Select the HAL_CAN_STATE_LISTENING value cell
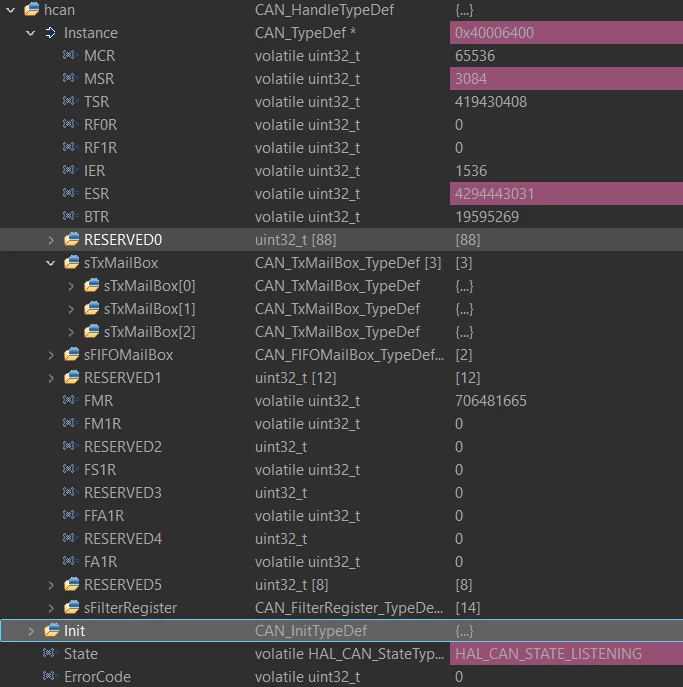This screenshot has height=687, width=683. click(x=566, y=654)
